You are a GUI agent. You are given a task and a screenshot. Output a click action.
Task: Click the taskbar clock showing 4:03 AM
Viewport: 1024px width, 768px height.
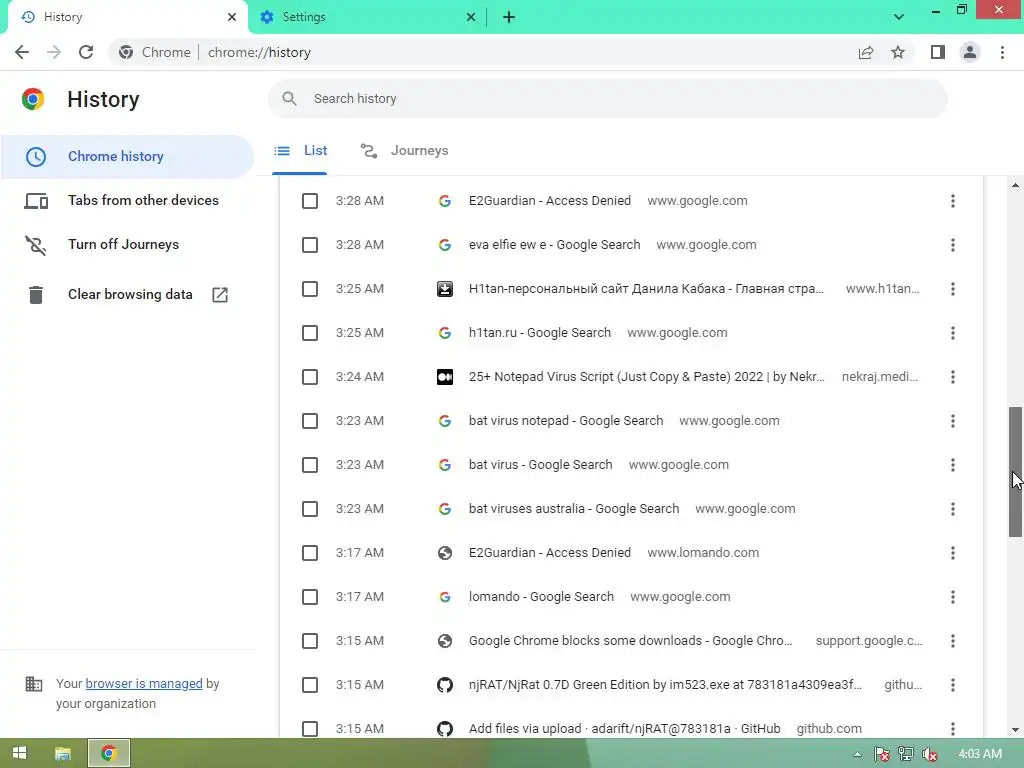980,754
